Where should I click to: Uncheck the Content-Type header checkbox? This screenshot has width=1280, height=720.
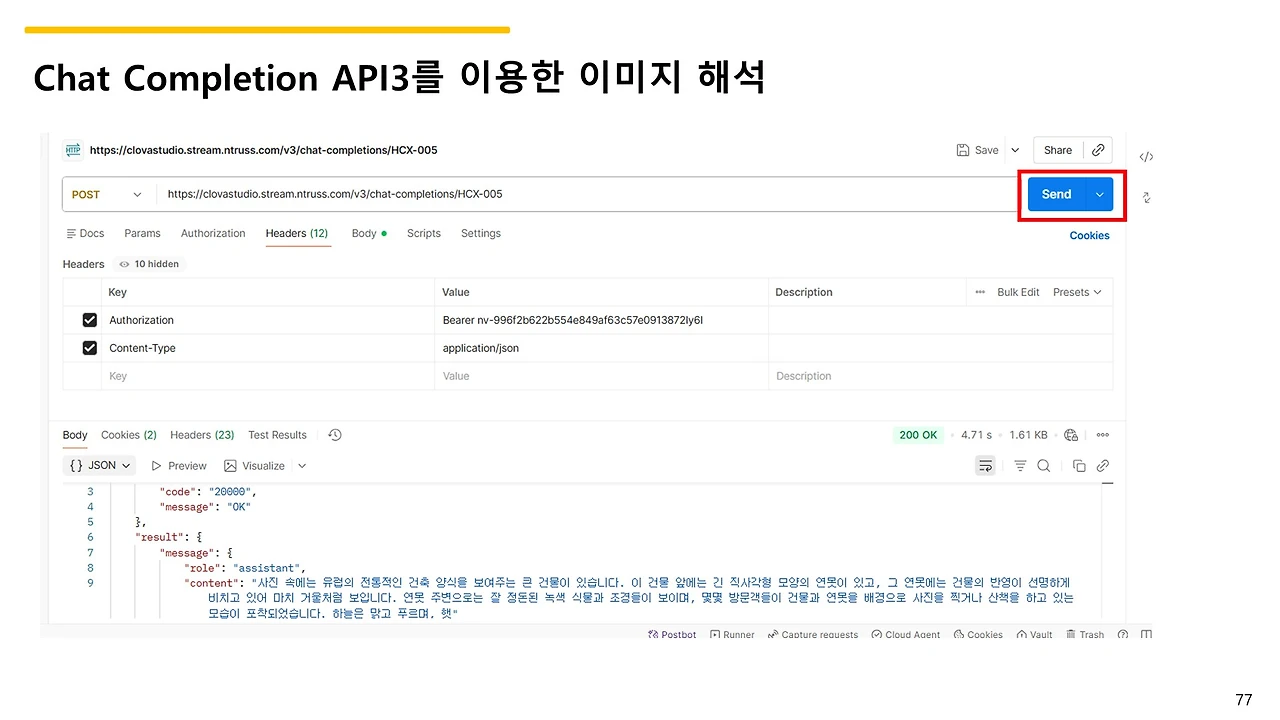[x=90, y=348]
